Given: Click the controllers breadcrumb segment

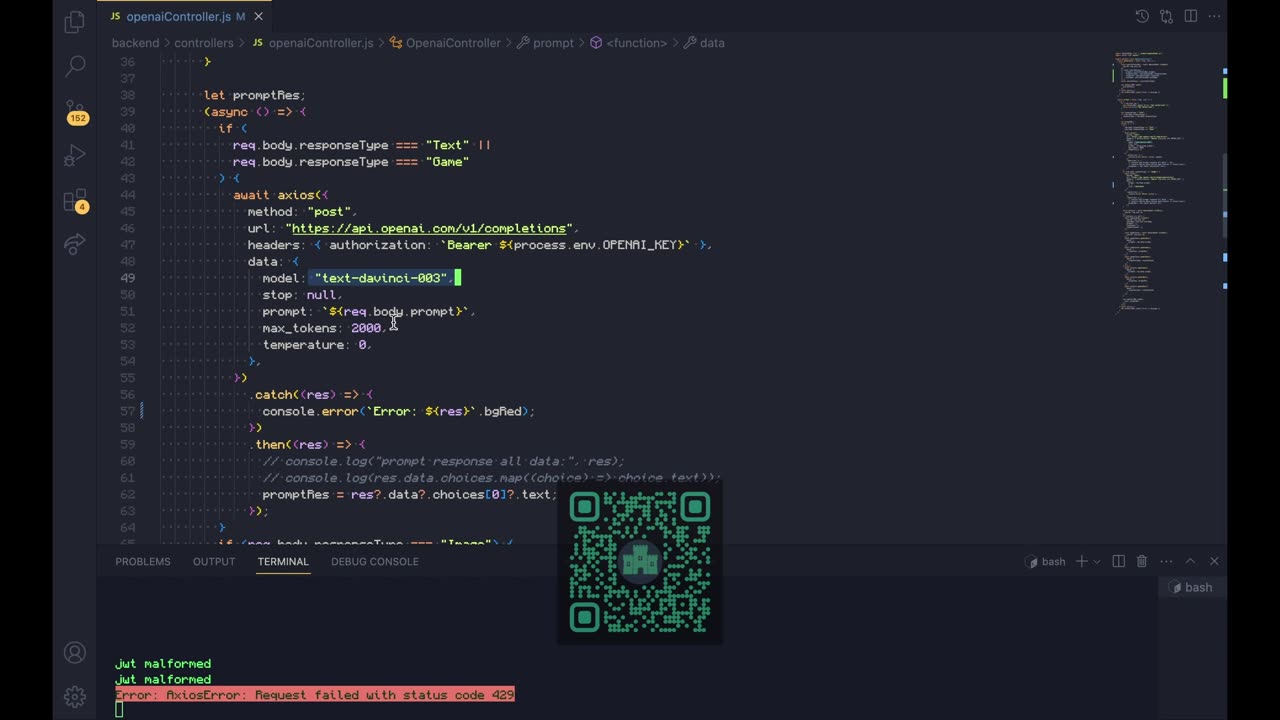Looking at the screenshot, I should 204,43.
